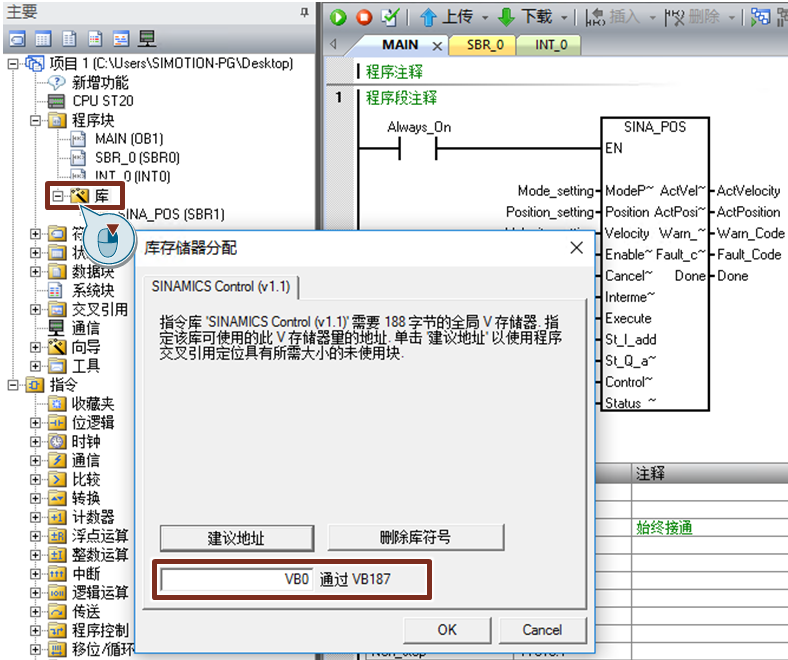Screen dimensions: 788x660
Task: Expand the 工具 tree node
Action: (35, 366)
